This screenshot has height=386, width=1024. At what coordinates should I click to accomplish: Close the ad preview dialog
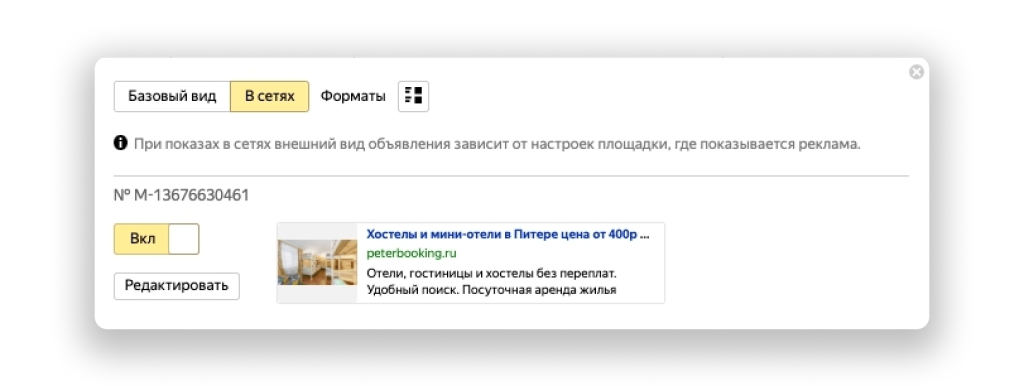tap(916, 72)
